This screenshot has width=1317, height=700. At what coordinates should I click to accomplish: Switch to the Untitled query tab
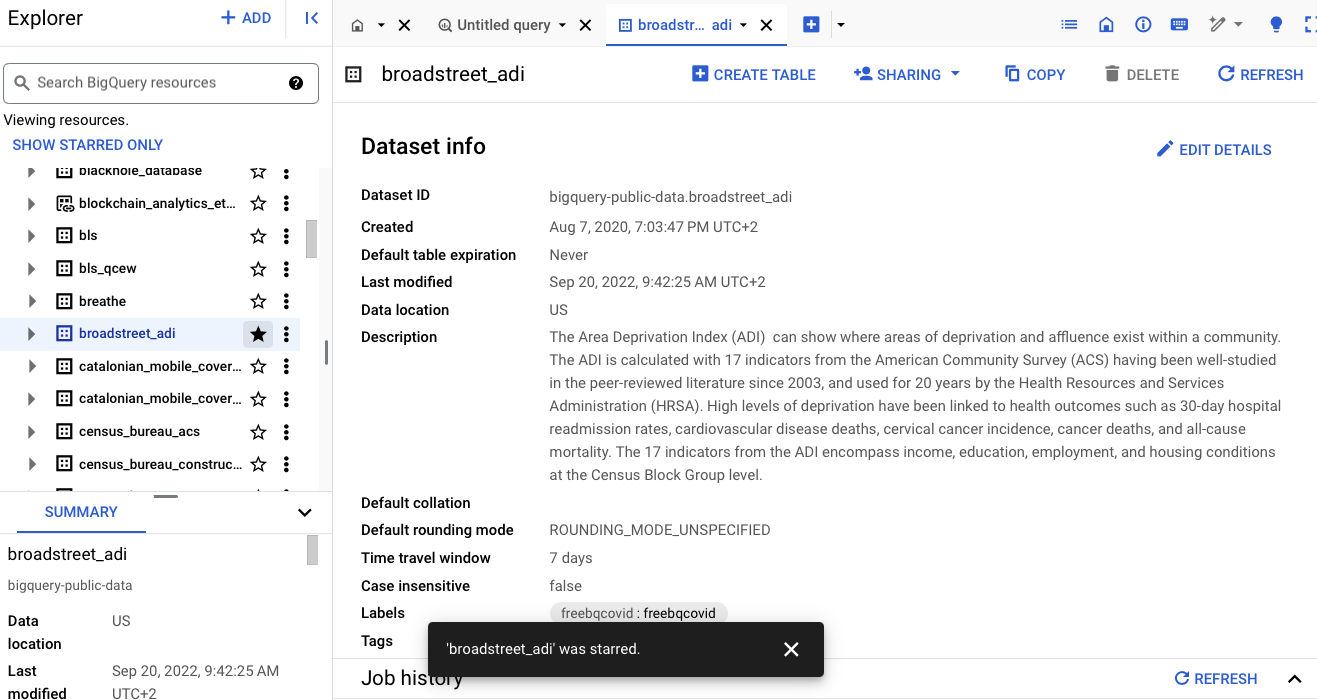pos(503,25)
